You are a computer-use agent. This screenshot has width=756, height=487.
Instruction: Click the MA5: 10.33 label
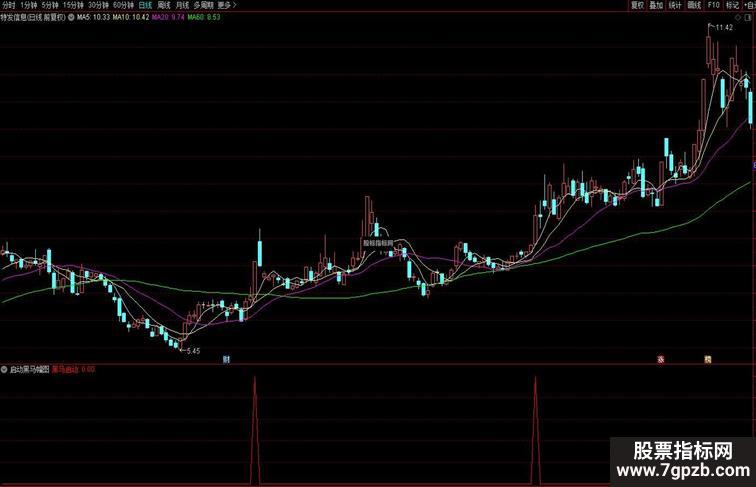[94, 17]
